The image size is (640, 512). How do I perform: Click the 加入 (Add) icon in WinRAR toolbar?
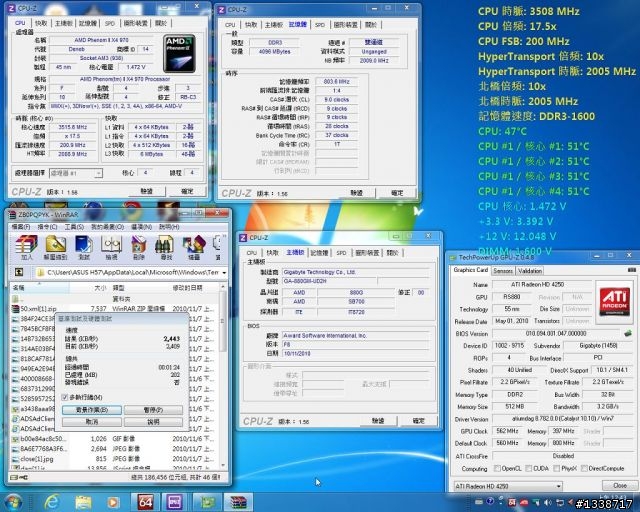(27, 245)
